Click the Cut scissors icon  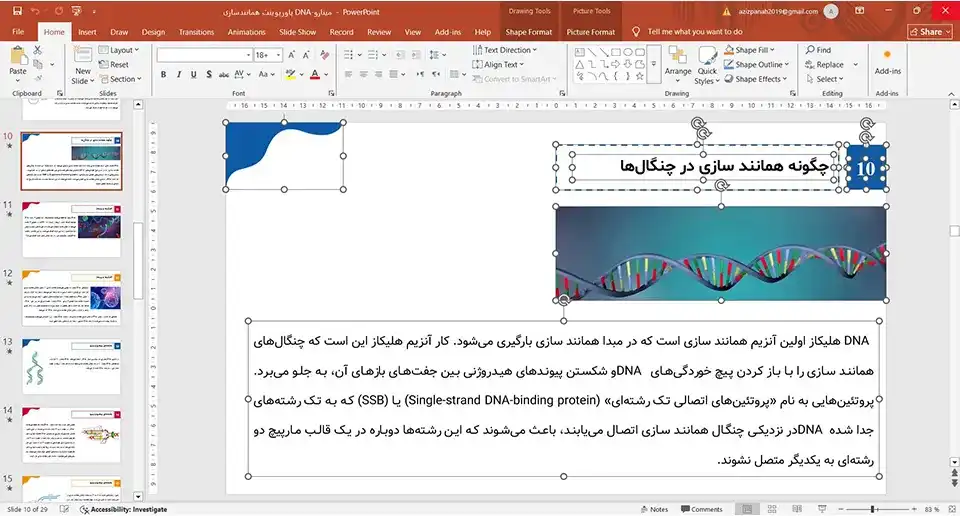coord(38,50)
